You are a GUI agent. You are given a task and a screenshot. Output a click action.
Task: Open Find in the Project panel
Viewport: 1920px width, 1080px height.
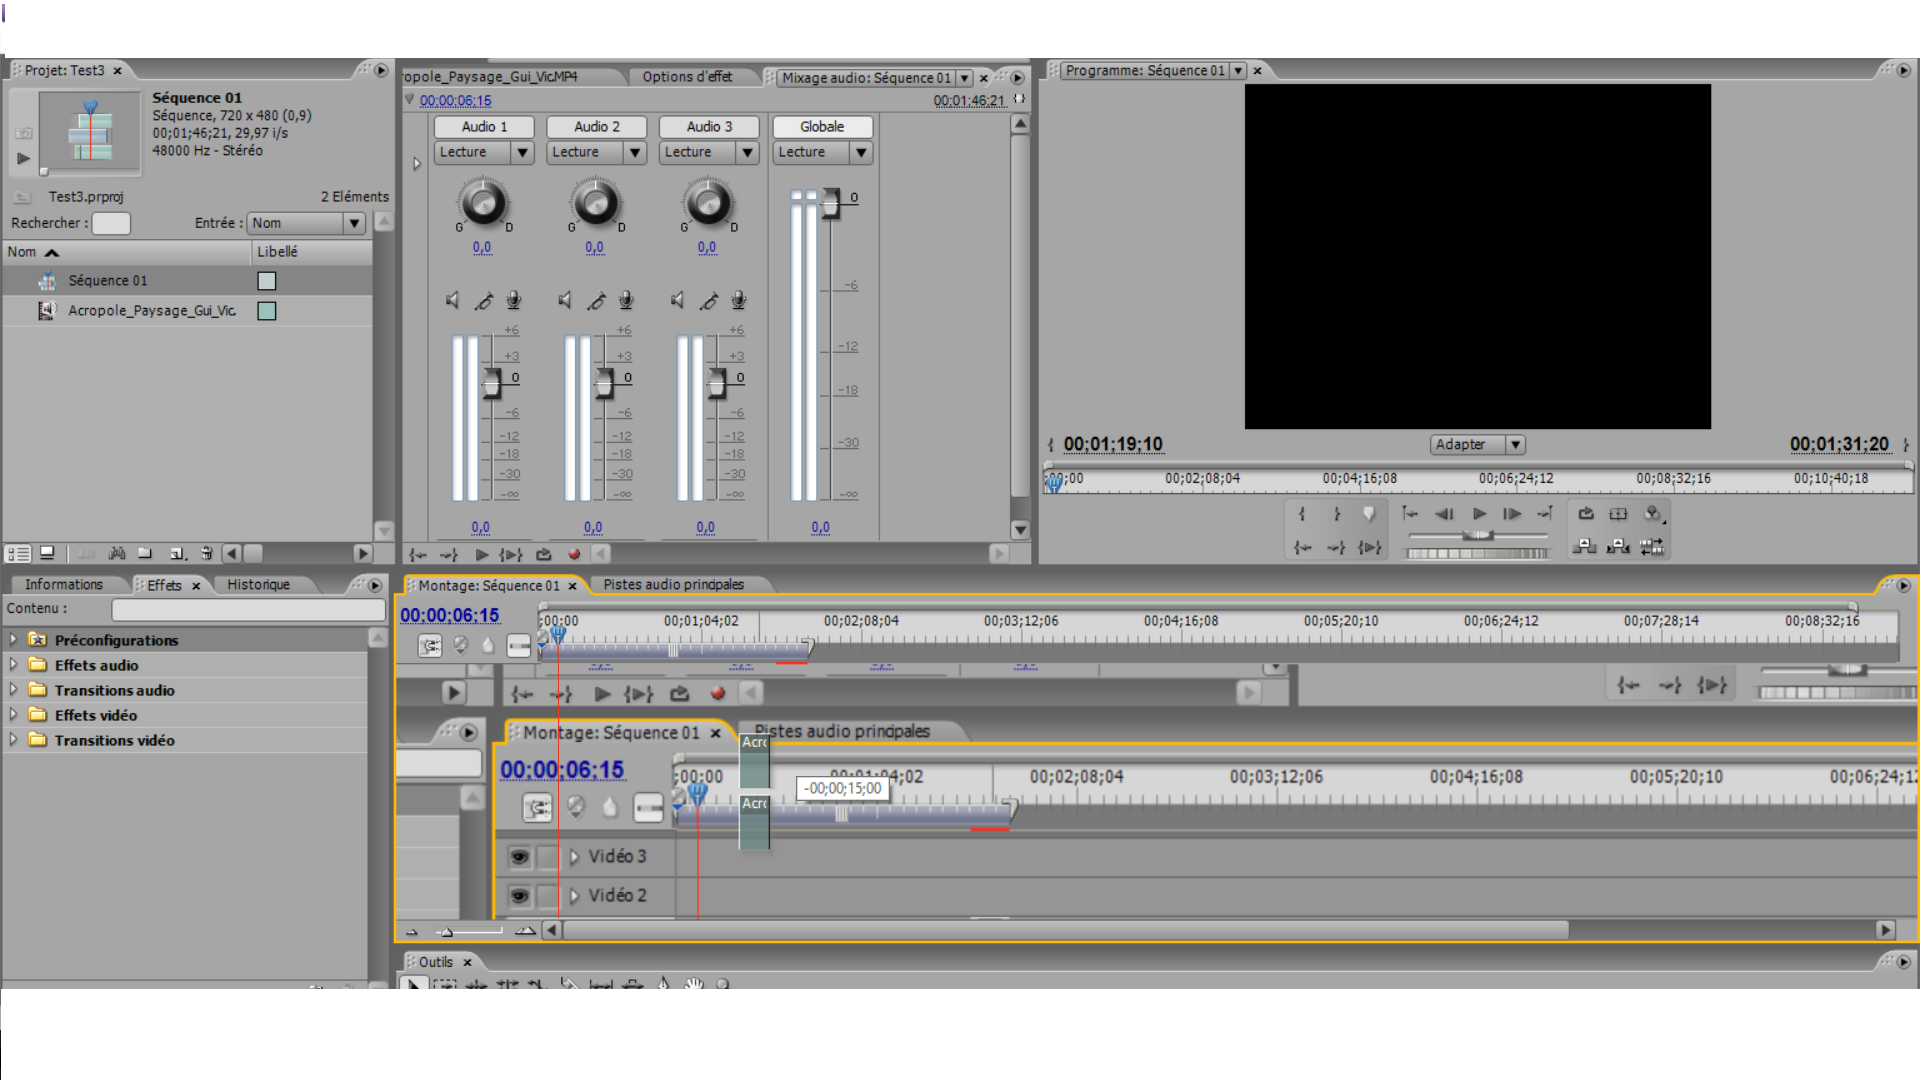[x=117, y=553]
